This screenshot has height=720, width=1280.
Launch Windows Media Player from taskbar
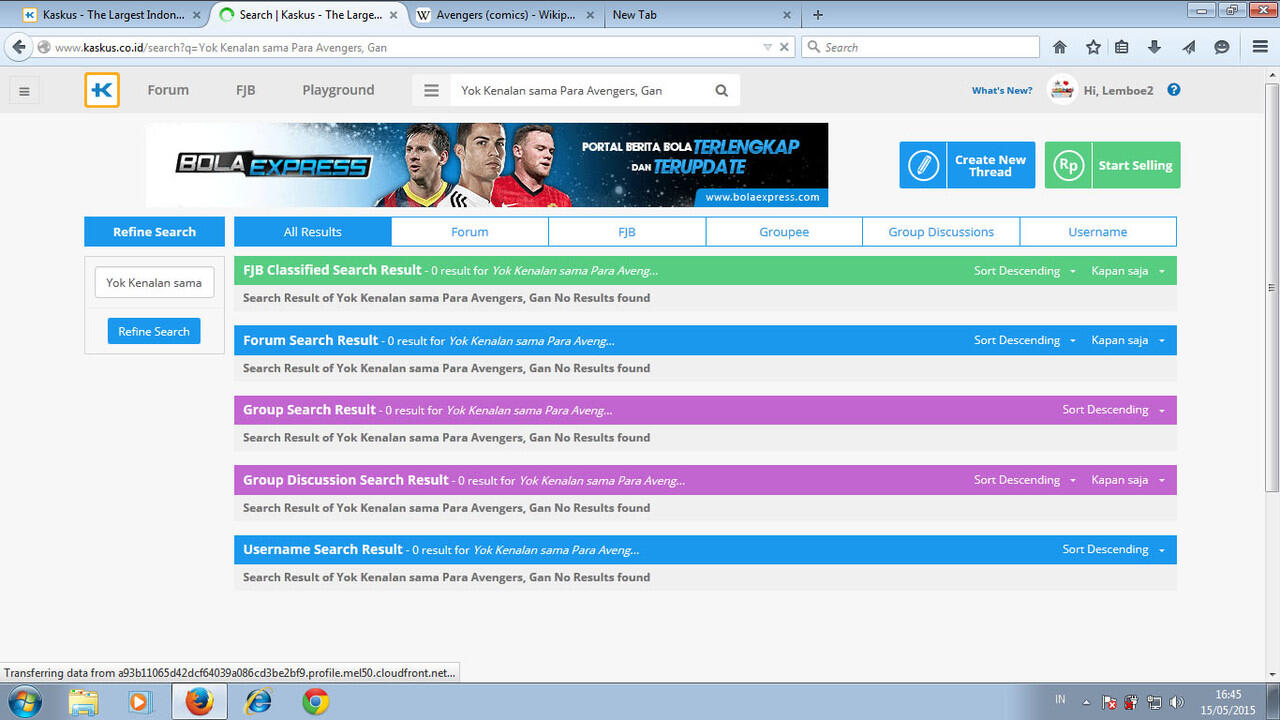pos(138,702)
